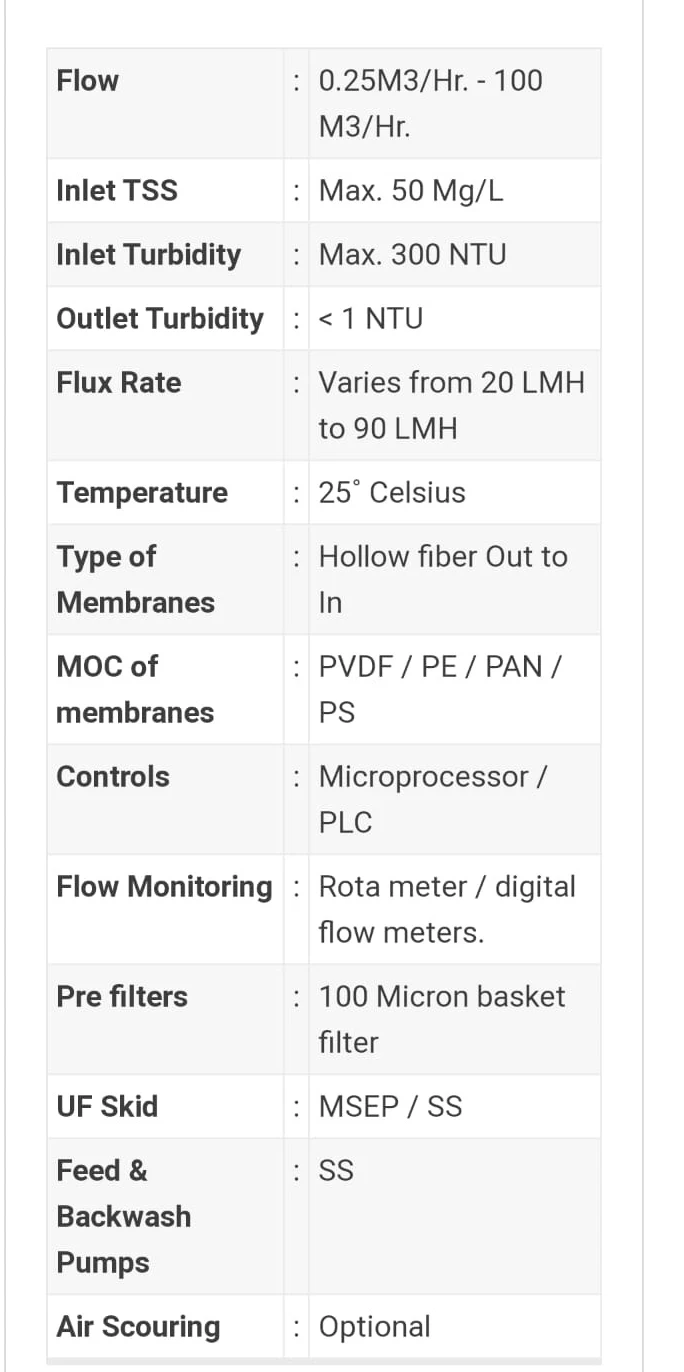Select the < 1 NTU value
Image resolution: width=684 pixels, height=1372 pixels.
[x=371, y=318]
